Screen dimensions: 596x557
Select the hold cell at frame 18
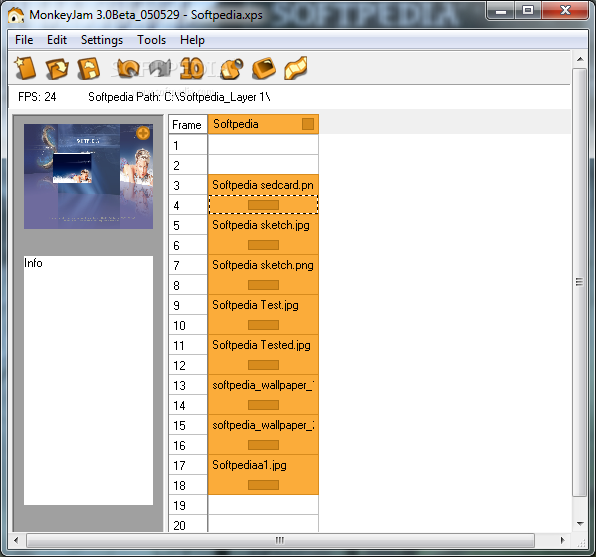[x=263, y=485]
